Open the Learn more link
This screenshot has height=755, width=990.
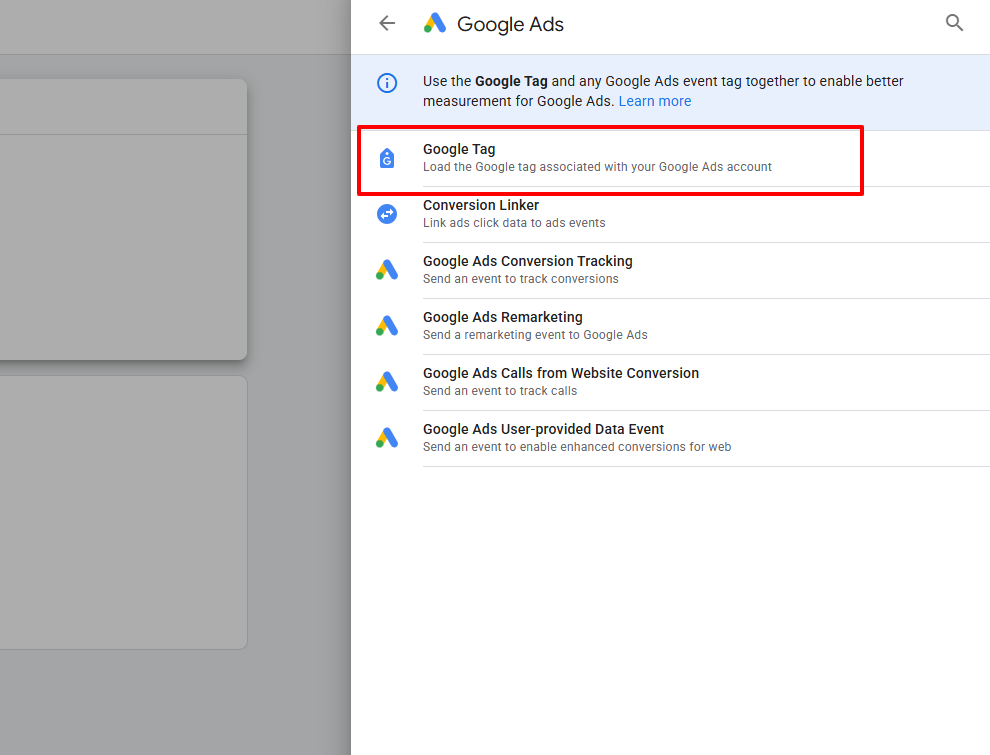(655, 101)
